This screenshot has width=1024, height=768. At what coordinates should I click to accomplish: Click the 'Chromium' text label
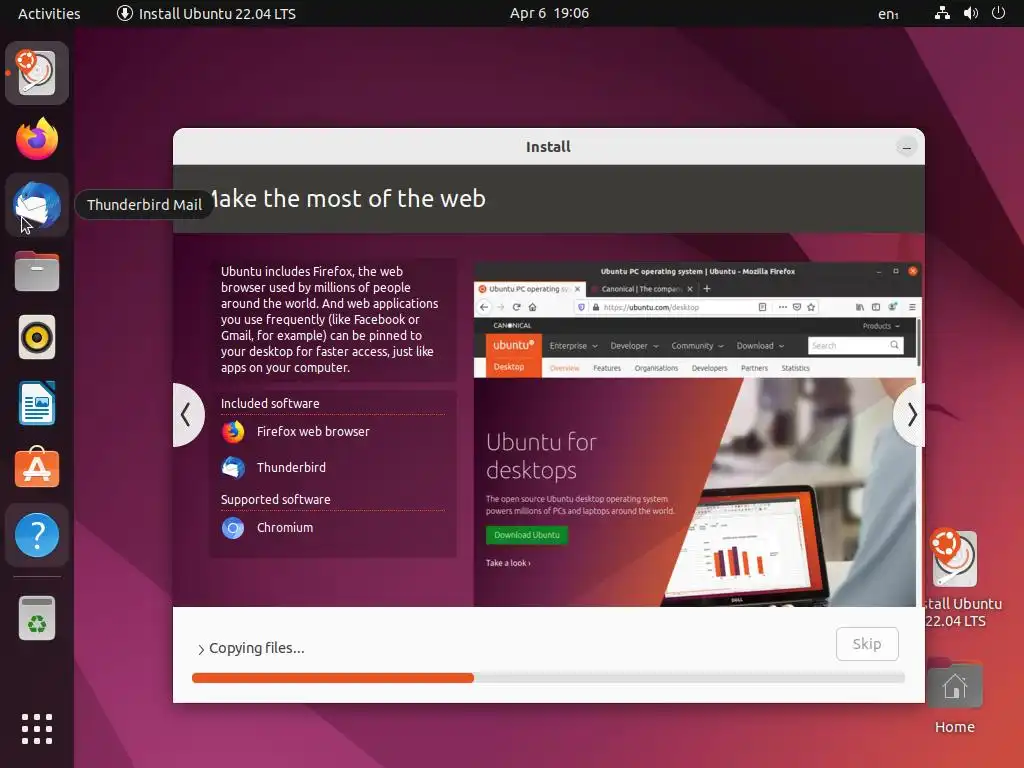(x=285, y=528)
